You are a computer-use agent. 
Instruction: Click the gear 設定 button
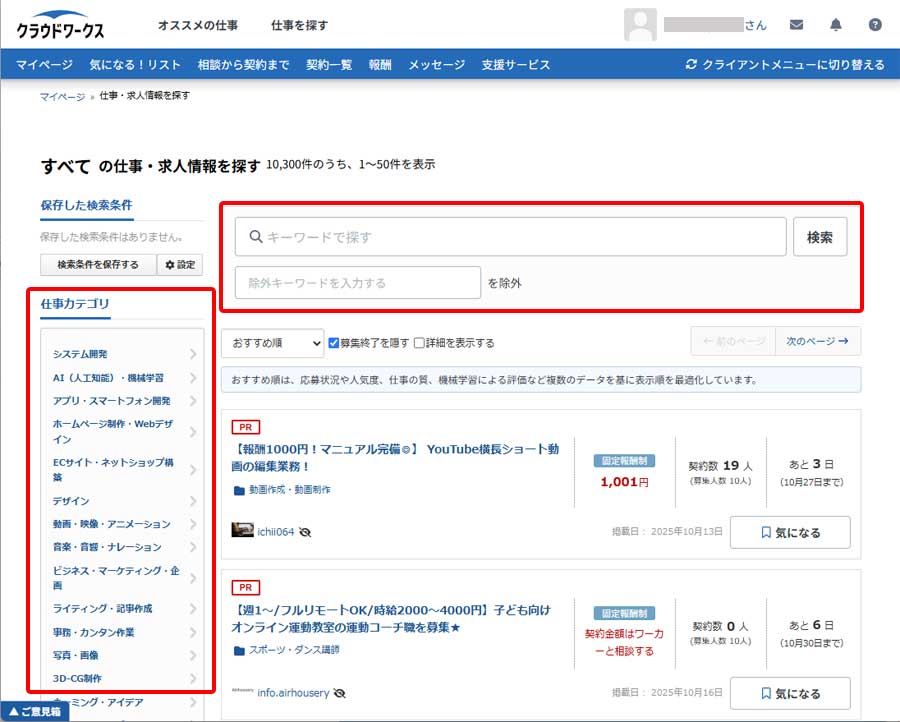pos(180,264)
